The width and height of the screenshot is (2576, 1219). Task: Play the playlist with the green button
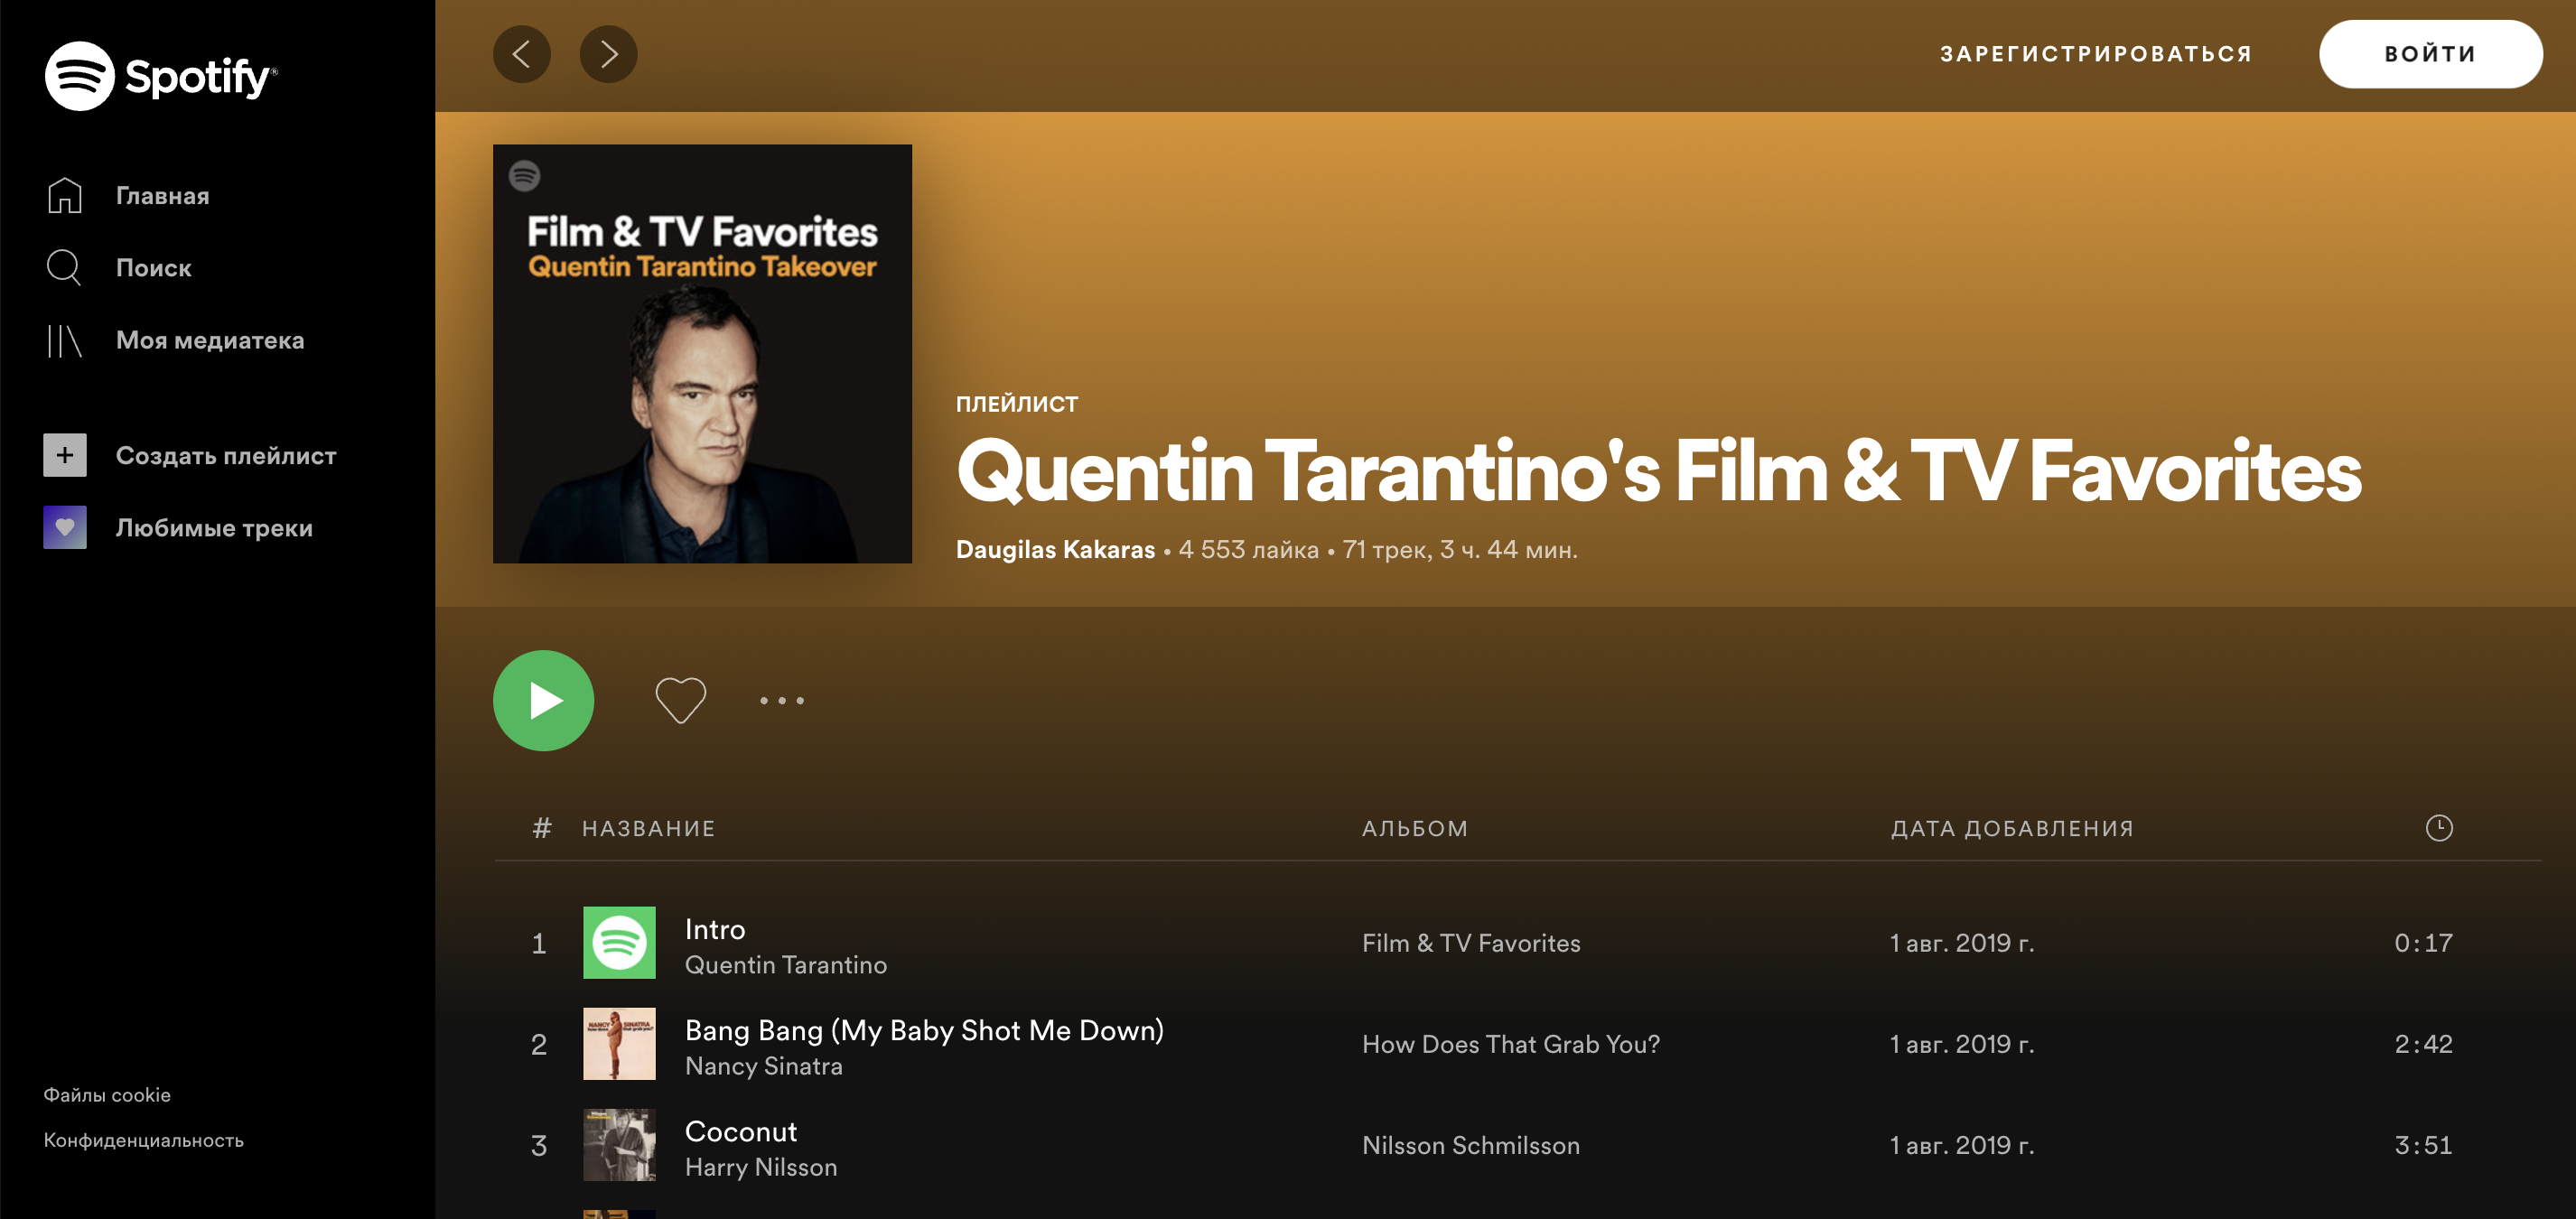543,700
